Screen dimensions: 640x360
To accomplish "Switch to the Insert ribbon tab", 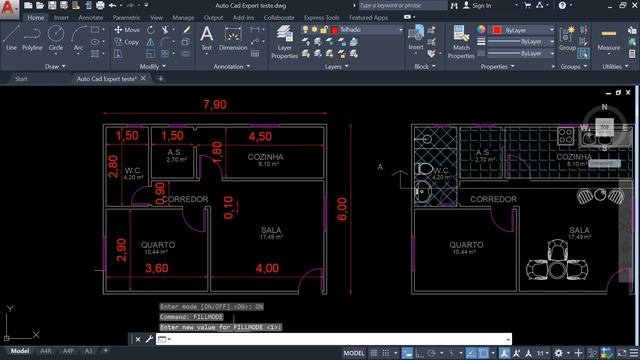I will 61,18.
